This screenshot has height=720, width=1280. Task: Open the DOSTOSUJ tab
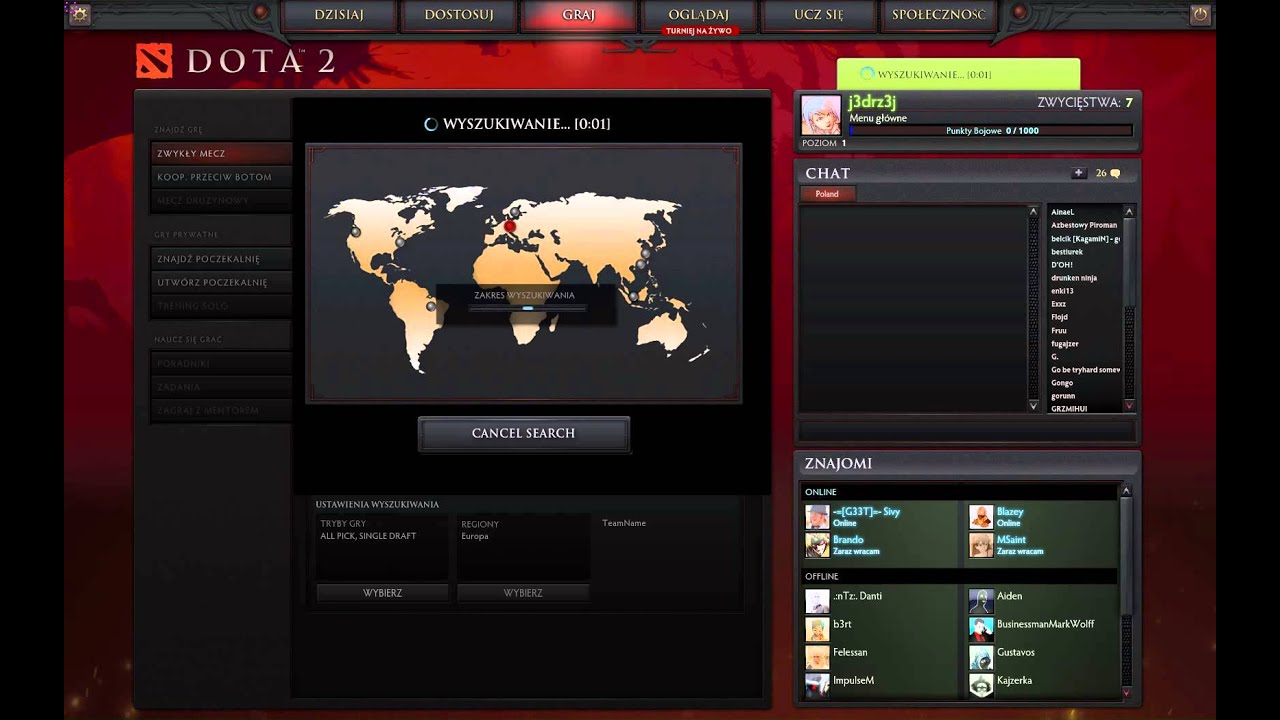pos(458,15)
